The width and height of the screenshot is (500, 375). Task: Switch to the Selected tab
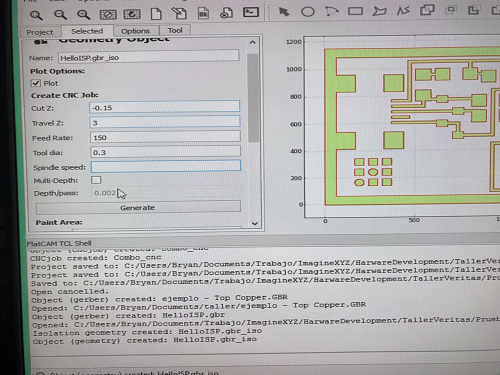tap(87, 31)
